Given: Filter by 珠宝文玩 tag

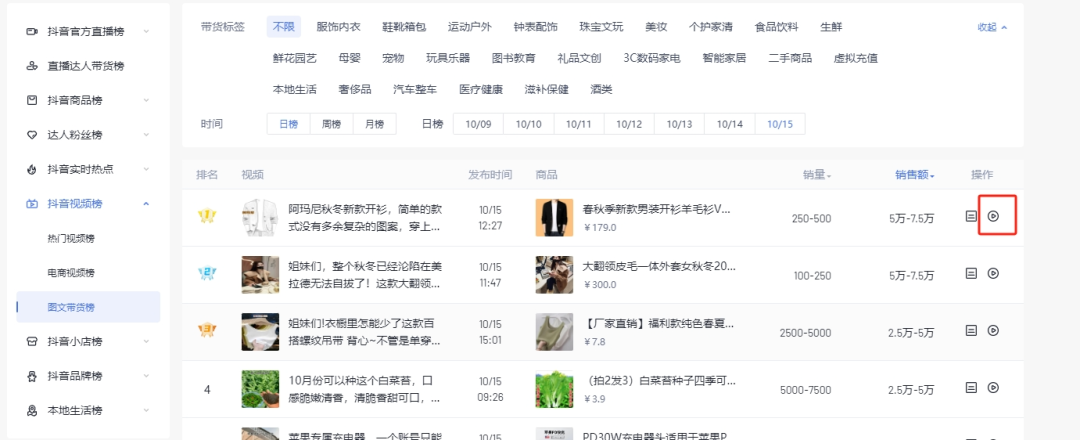Looking at the screenshot, I should [601, 28].
